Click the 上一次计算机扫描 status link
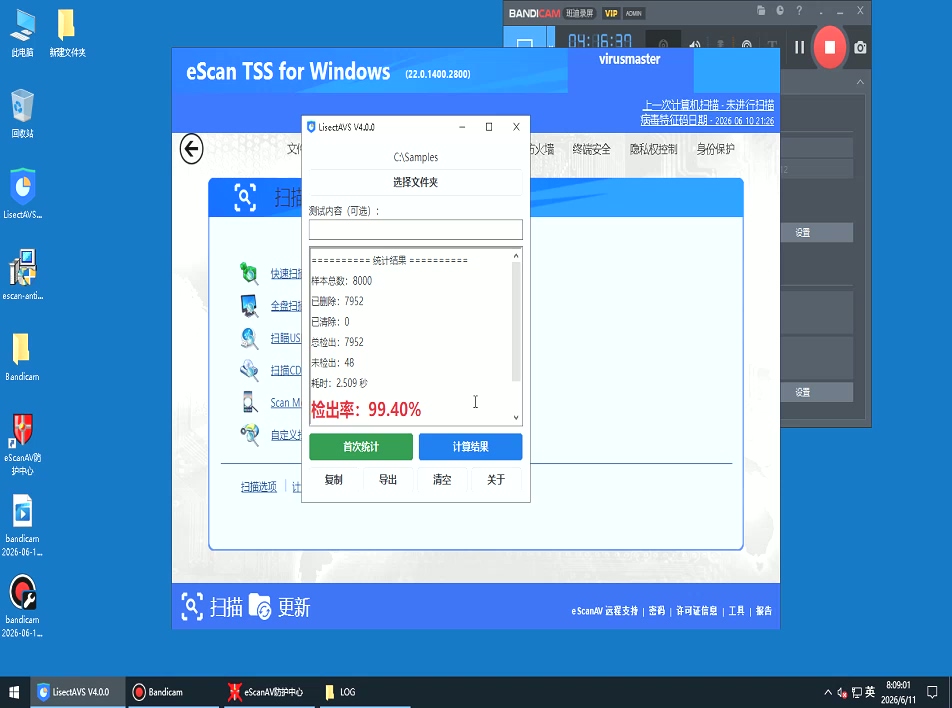The image size is (952, 708). point(708,105)
